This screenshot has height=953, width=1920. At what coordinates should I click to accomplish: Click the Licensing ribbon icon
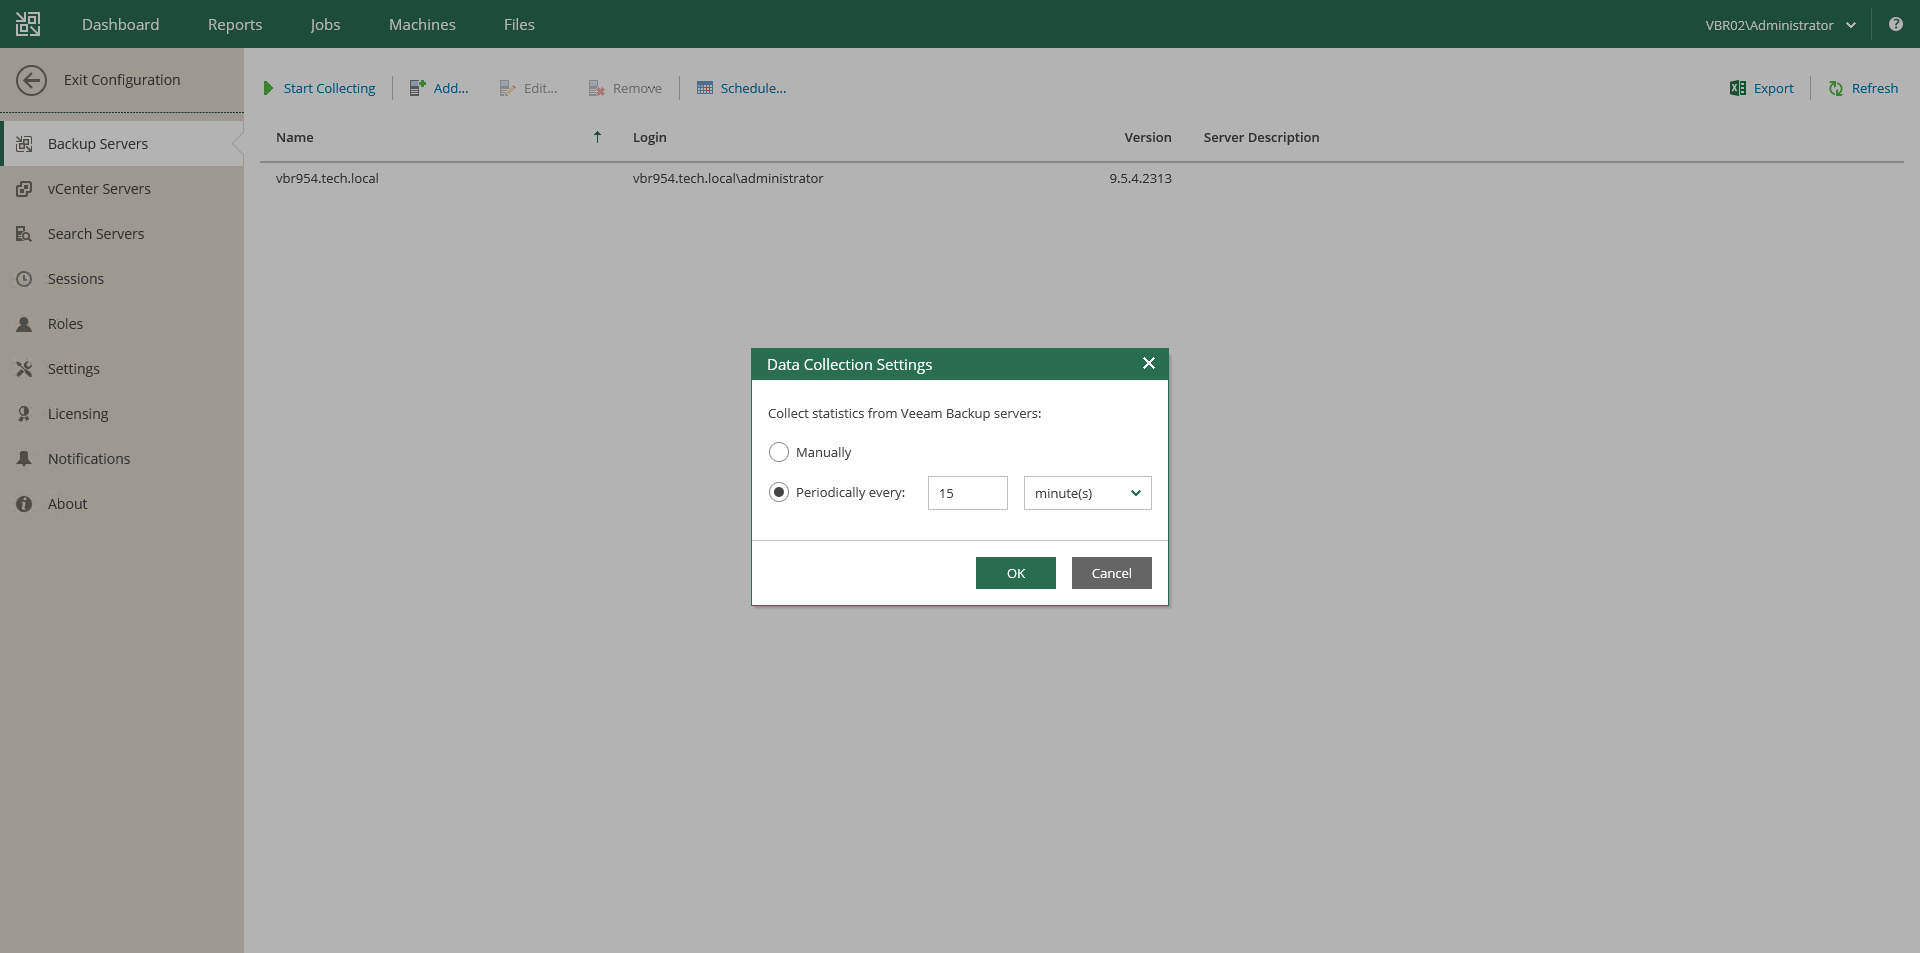(24, 414)
